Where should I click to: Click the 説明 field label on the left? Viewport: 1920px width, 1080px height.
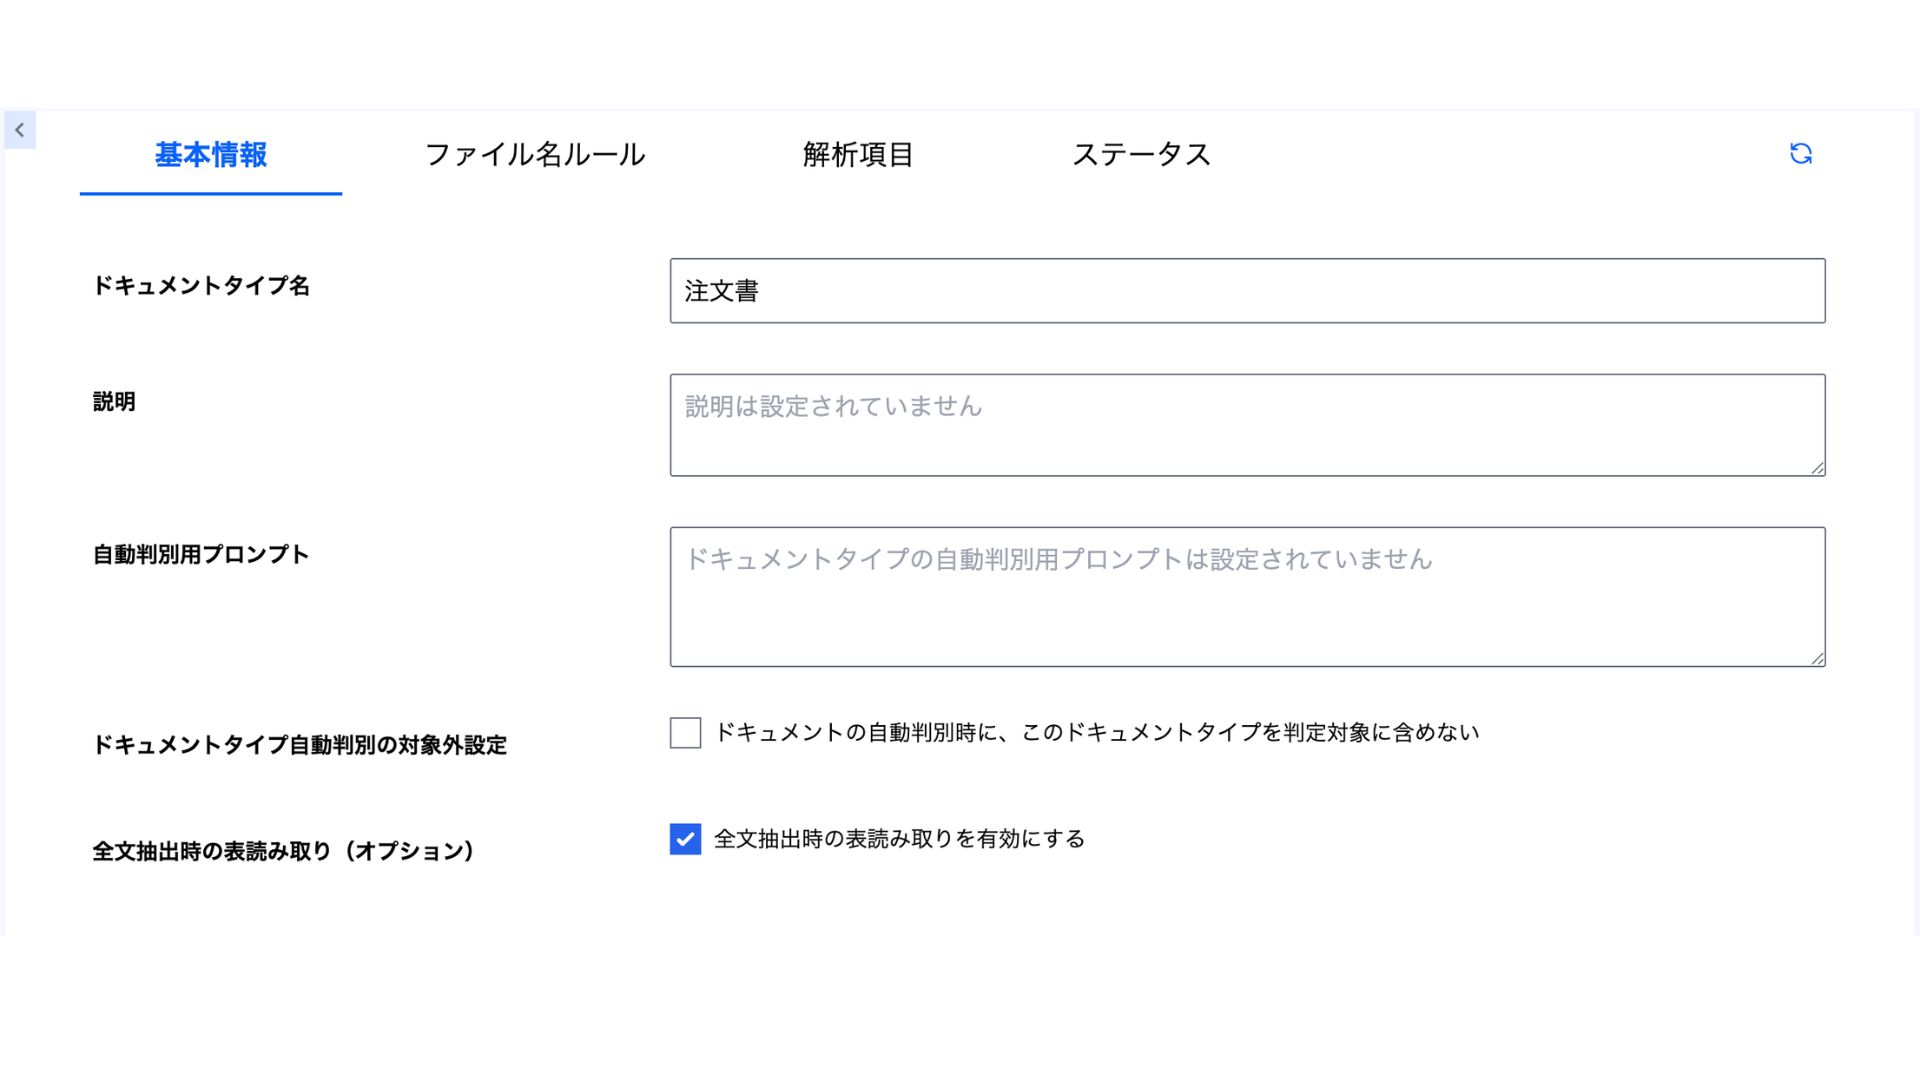coord(114,402)
